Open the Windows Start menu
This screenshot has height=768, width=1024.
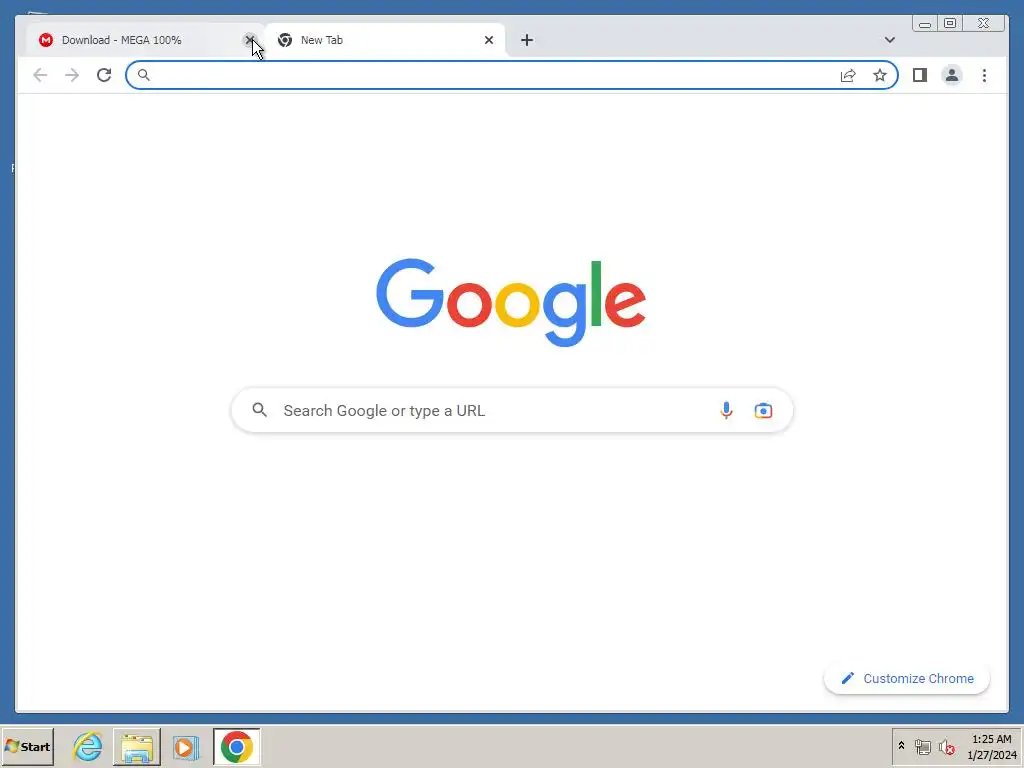tap(27, 746)
